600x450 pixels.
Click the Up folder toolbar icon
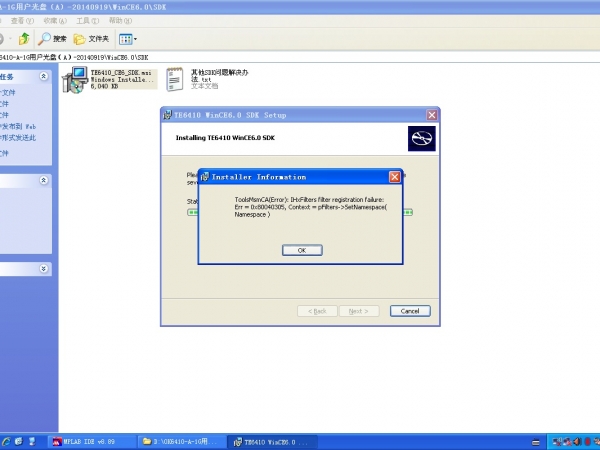(x=23, y=39)
